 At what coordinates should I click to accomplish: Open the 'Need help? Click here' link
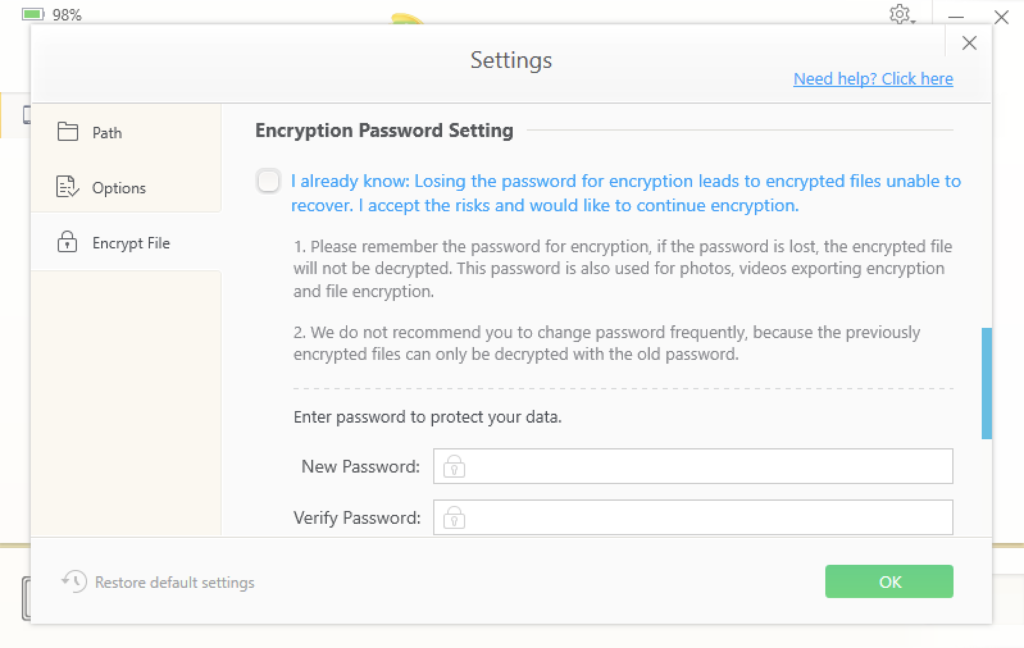coord(873,79)
